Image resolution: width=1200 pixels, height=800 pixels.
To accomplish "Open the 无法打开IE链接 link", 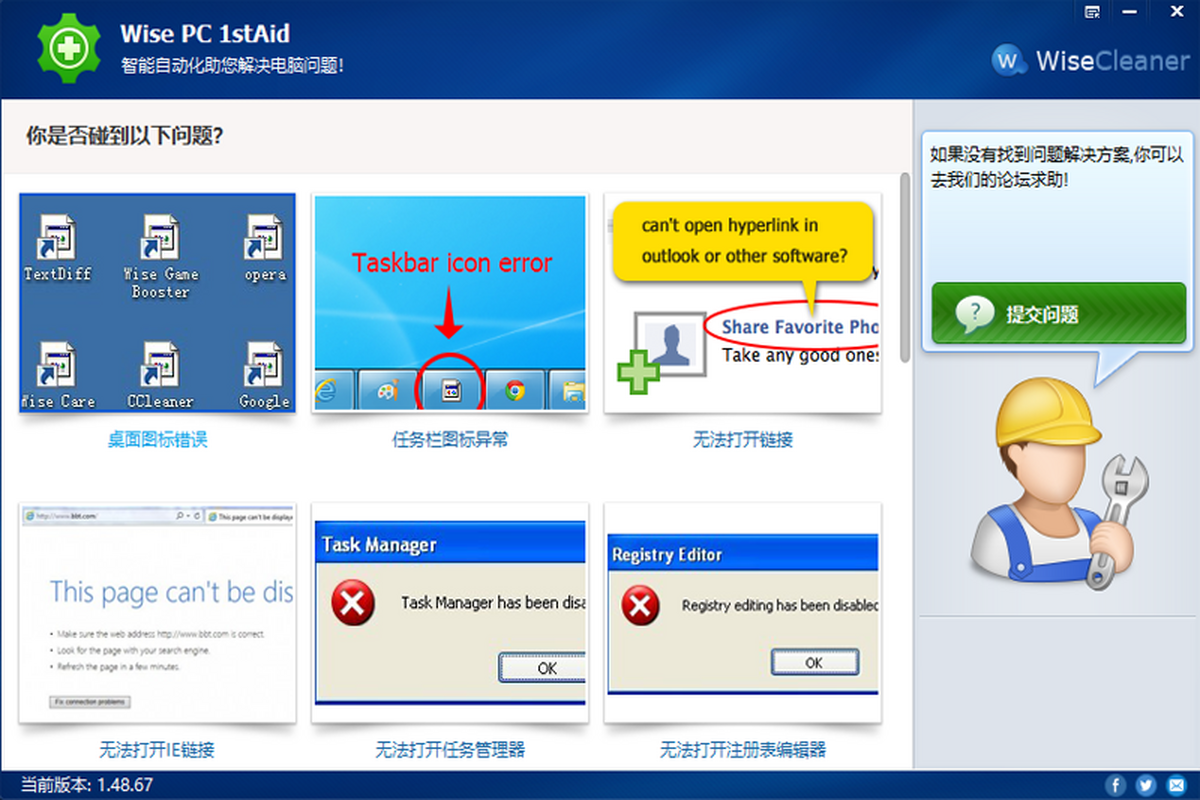I will coord(157,749).
